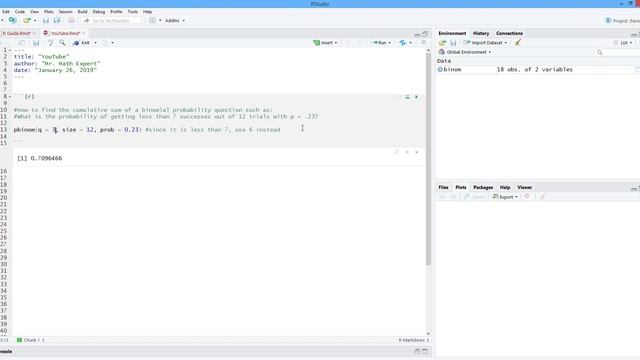The height and width of the screenshot is (360, 640).
Task: Clear all plots broom icon
Action: click(x=542, y=197)
